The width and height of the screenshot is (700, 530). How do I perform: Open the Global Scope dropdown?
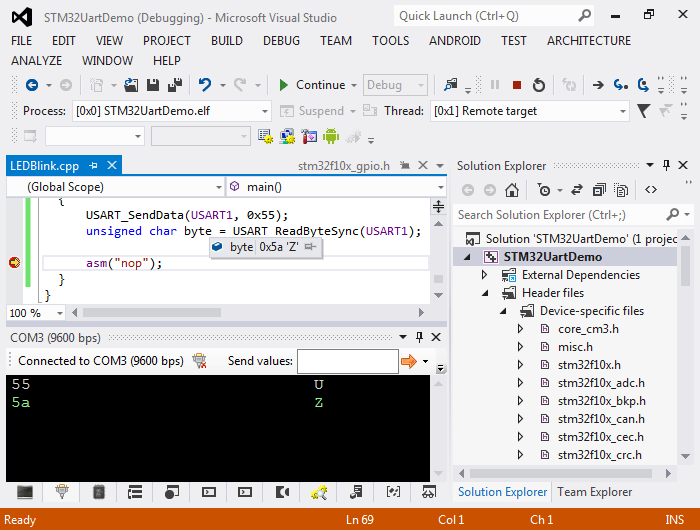tap(116, 187)
